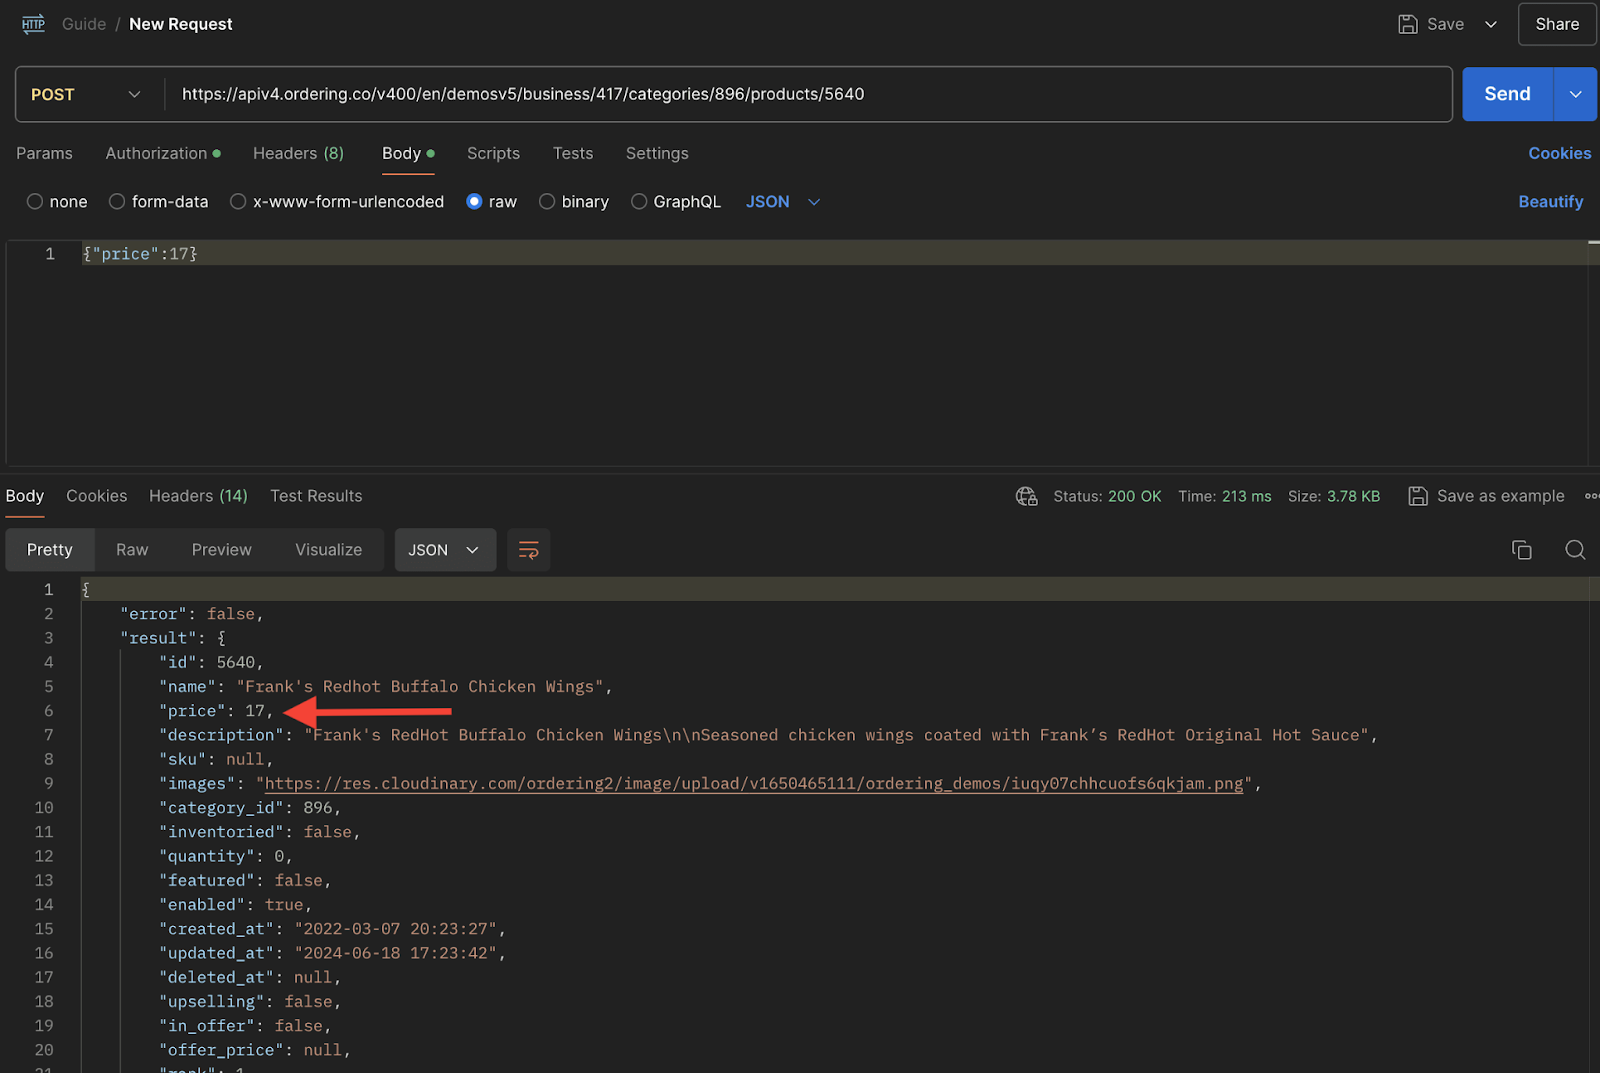Choose the GraphQL body radio option
Viewport: 1600px width, 1073px height.
click(639, 202)
